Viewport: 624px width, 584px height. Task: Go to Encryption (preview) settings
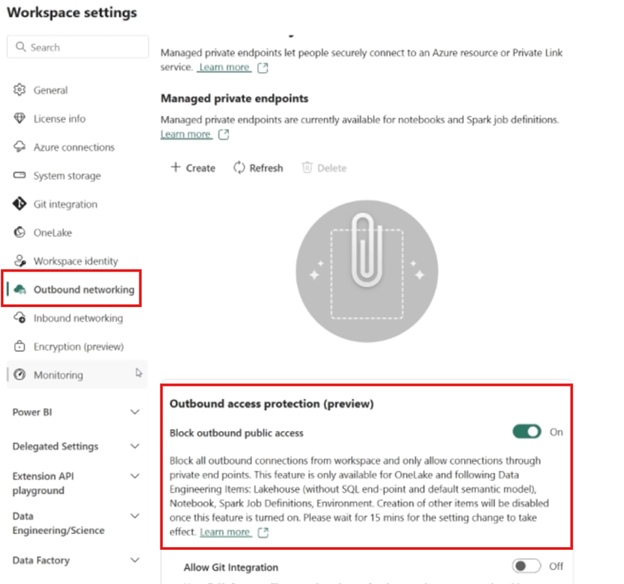coord(78,346)
